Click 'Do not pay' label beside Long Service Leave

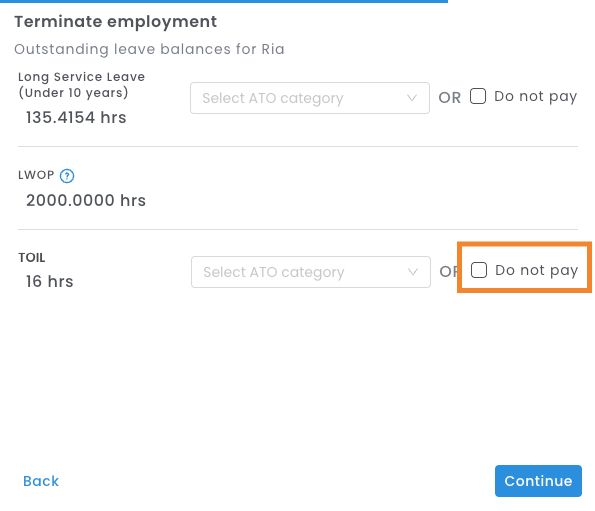pyautogui.click(x=535, y=96)
